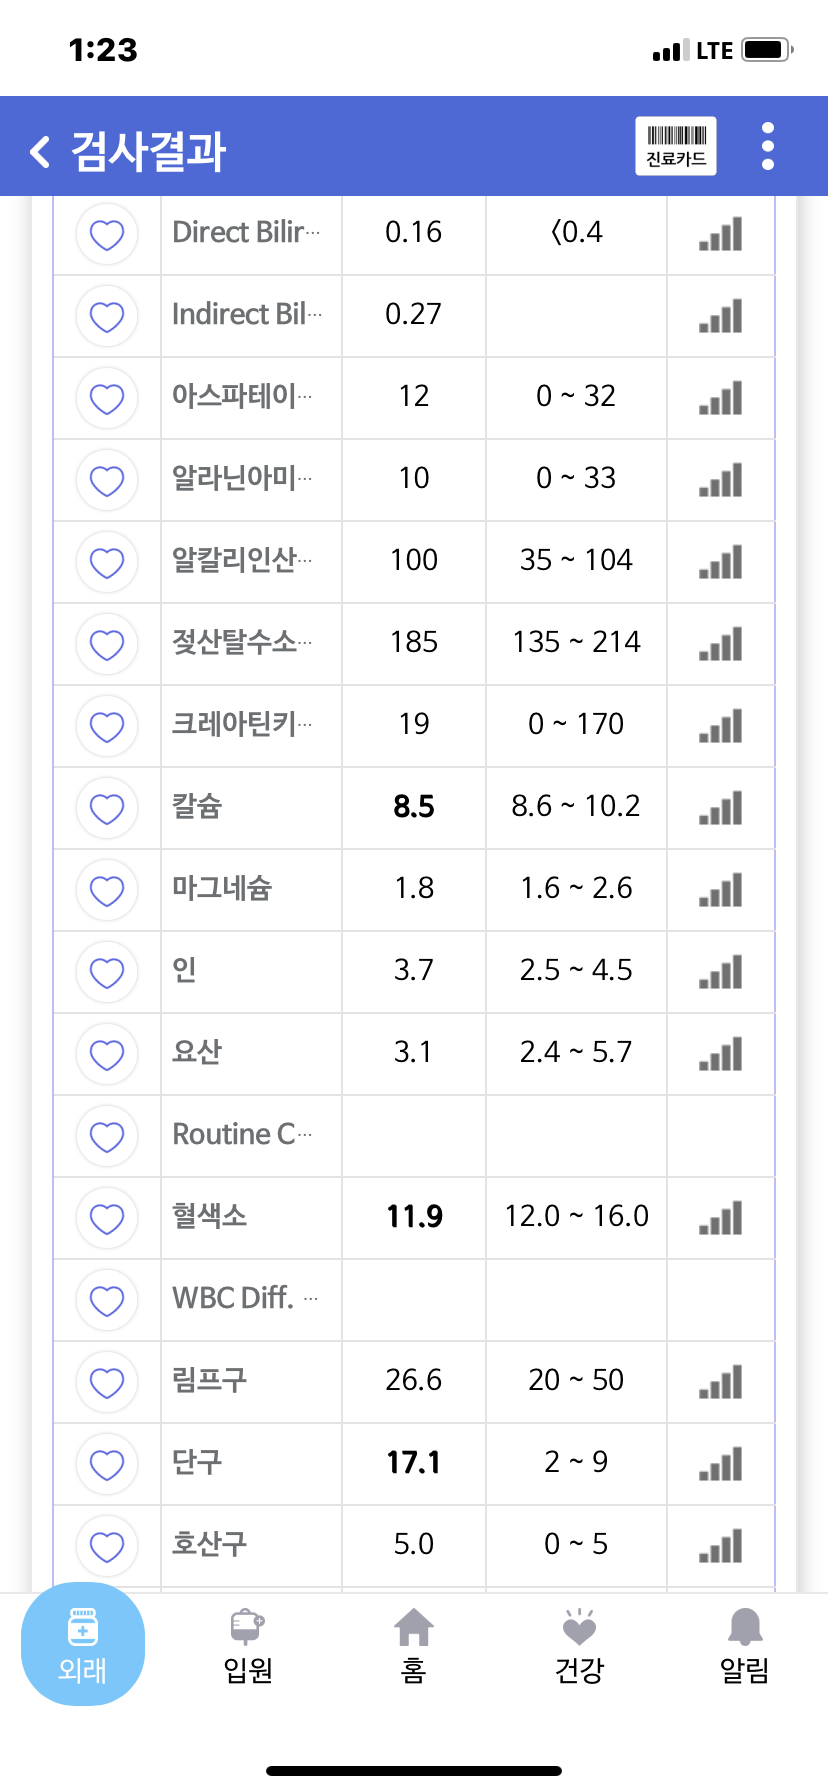View trend graph icon for 칼슘

pyautogui.click(x=721, y=808)
